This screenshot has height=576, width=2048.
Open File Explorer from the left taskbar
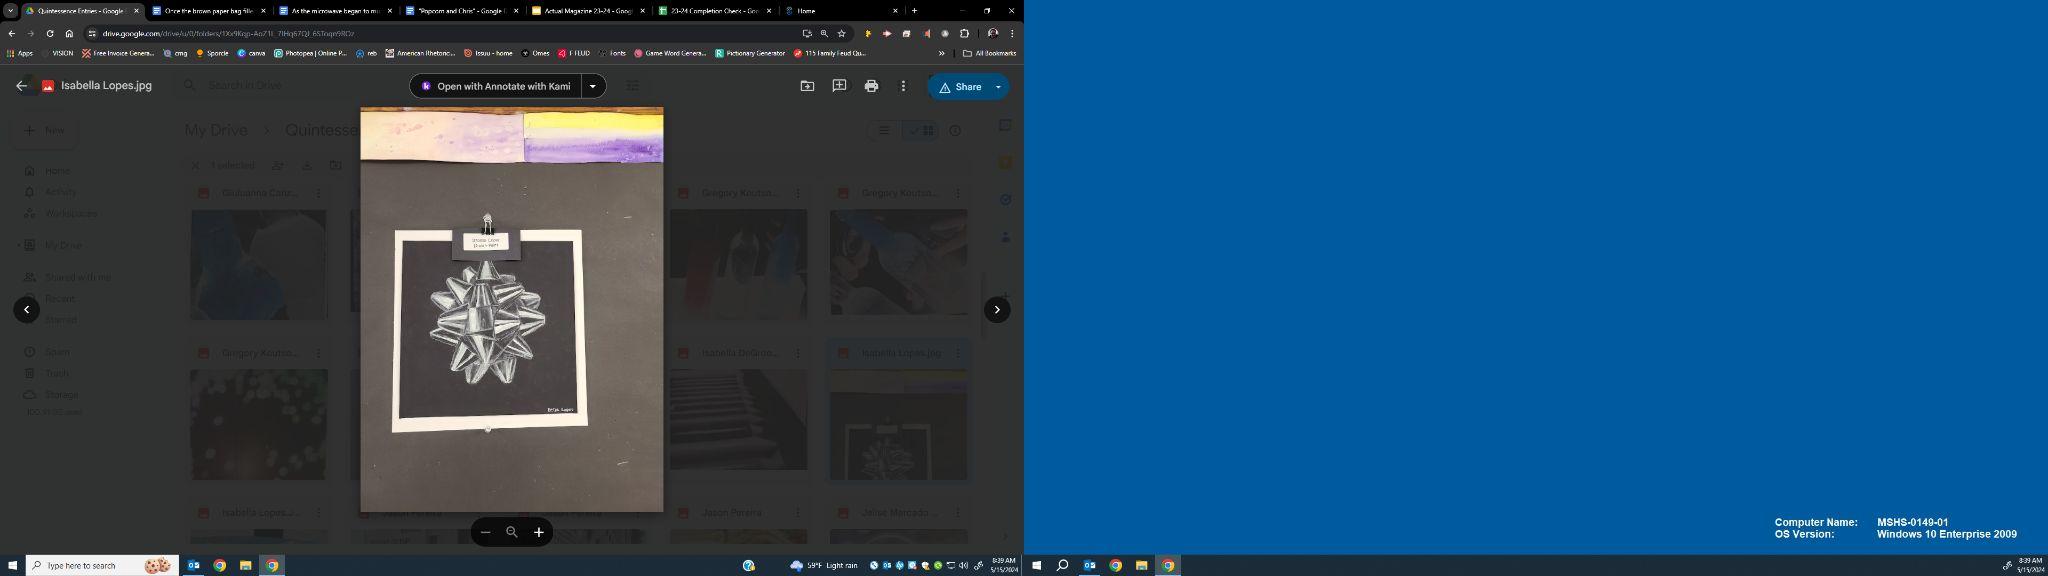(x=245, y=565)
